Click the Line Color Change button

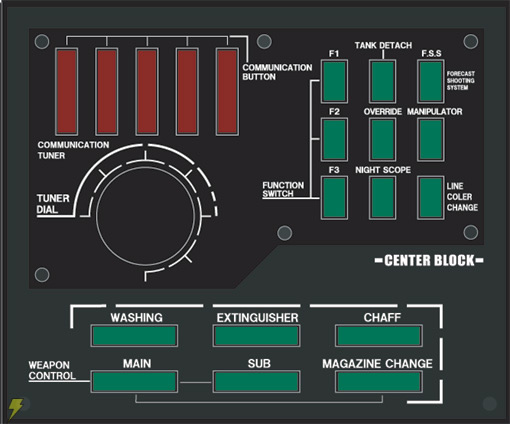click(431, 198)
